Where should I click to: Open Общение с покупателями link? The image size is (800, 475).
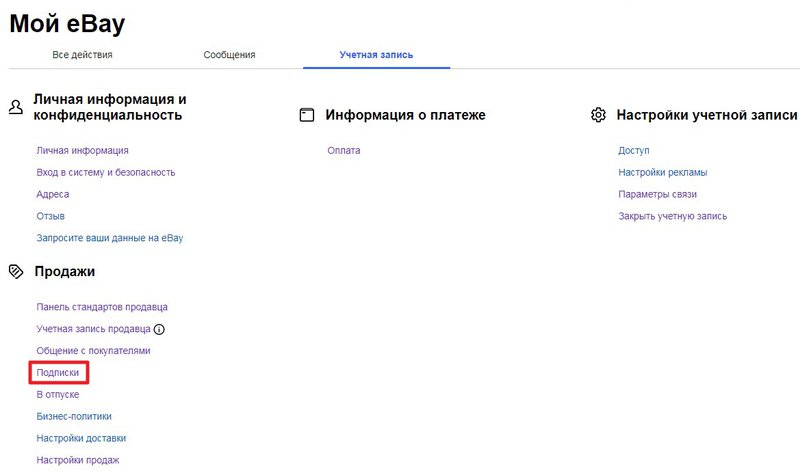point(93,351)
